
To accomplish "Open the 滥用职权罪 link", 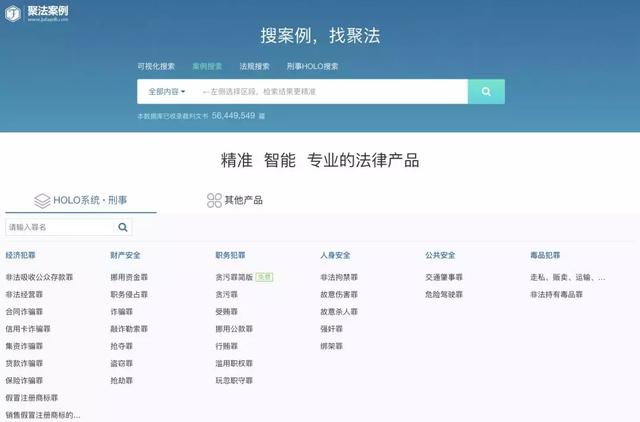I will tap(234, 363).
